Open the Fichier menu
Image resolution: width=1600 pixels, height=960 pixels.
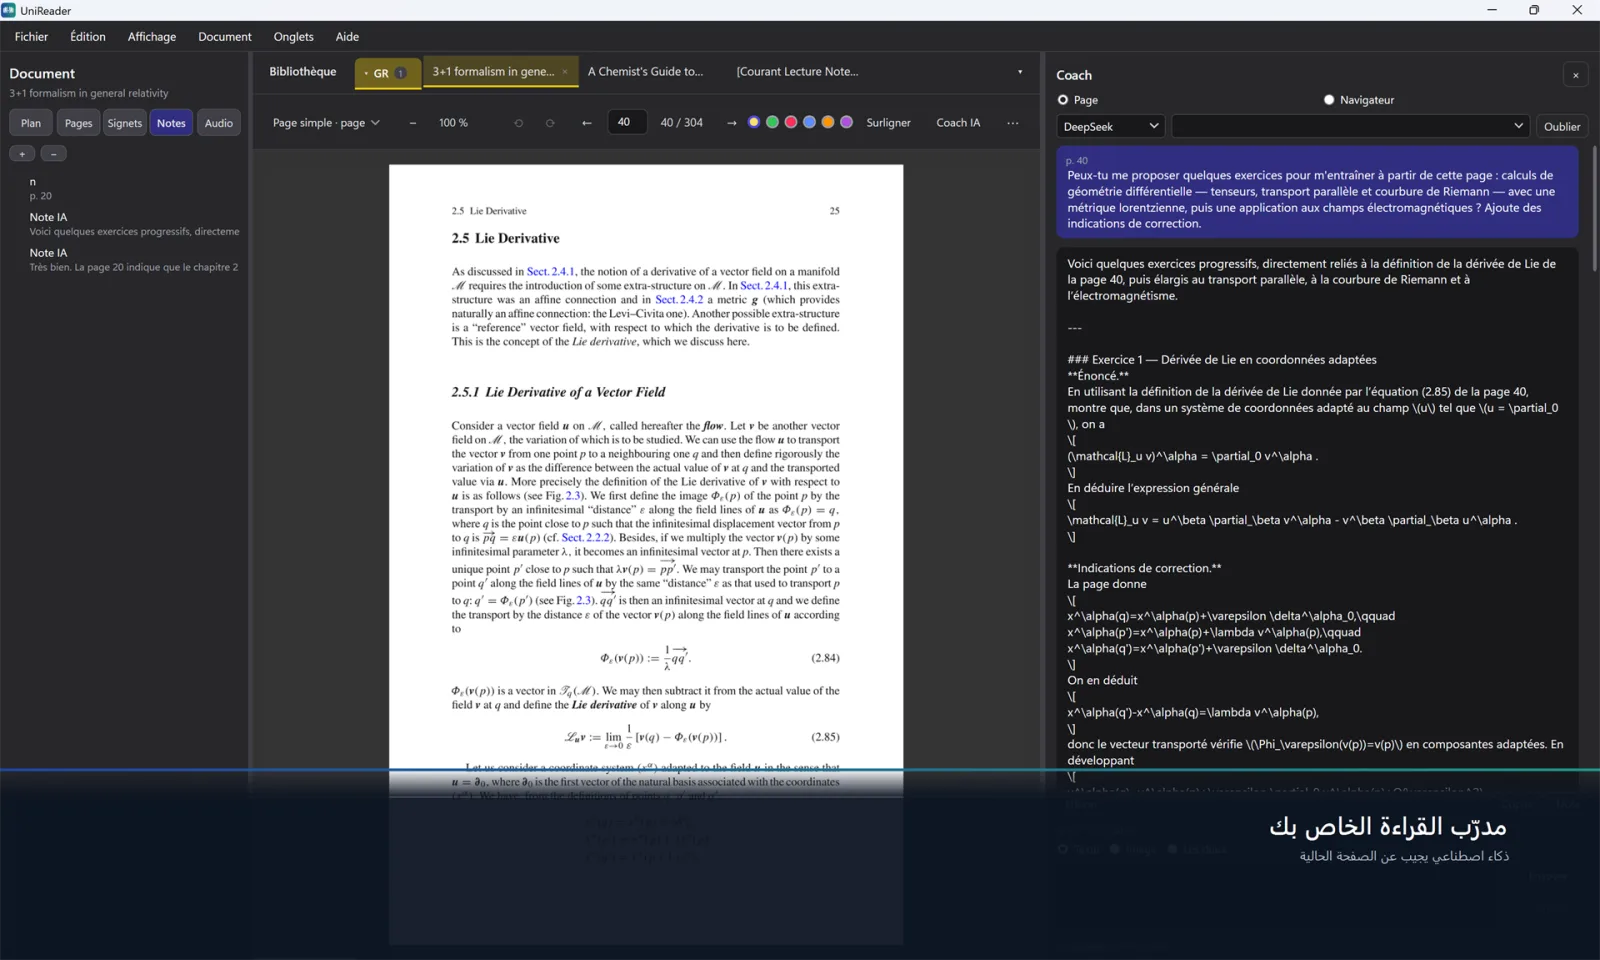click(x=31, y=37)
